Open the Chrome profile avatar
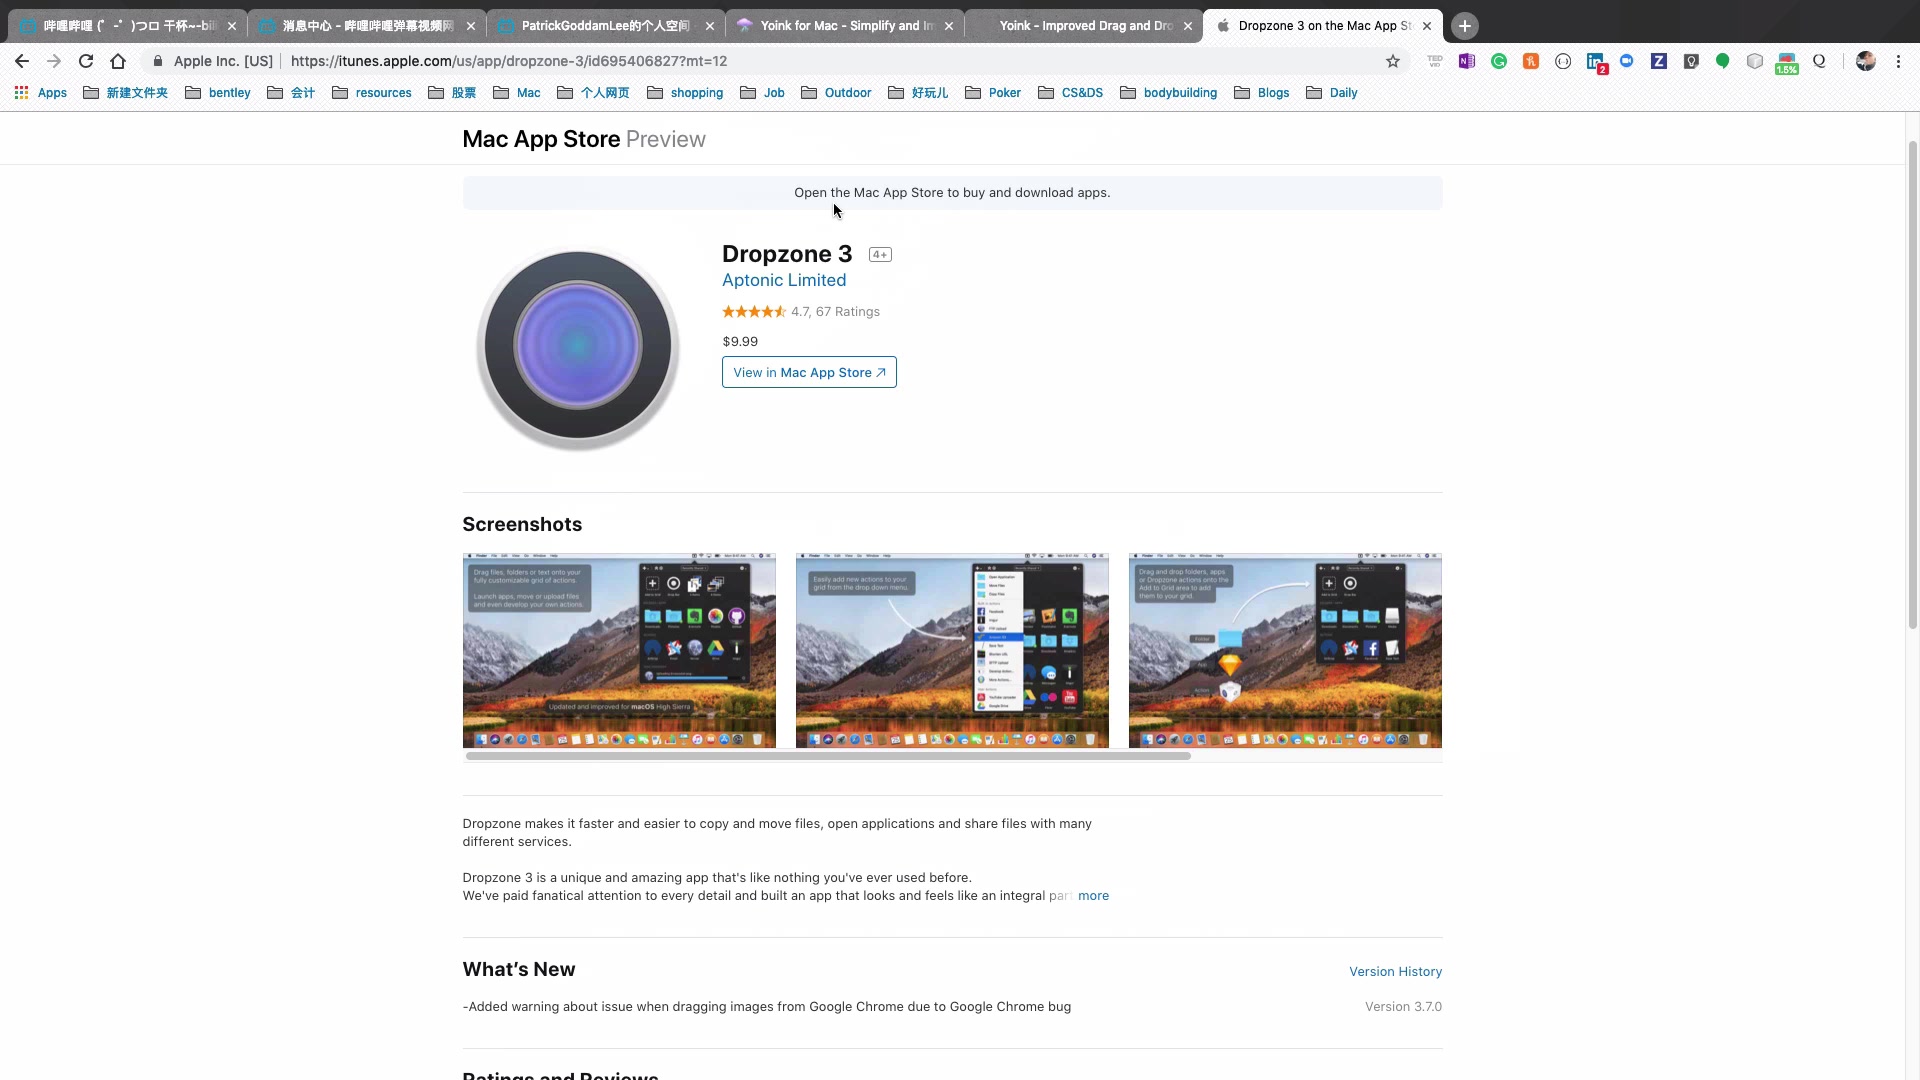Screen dimensions: 1920x1080 click(1866, 61)
